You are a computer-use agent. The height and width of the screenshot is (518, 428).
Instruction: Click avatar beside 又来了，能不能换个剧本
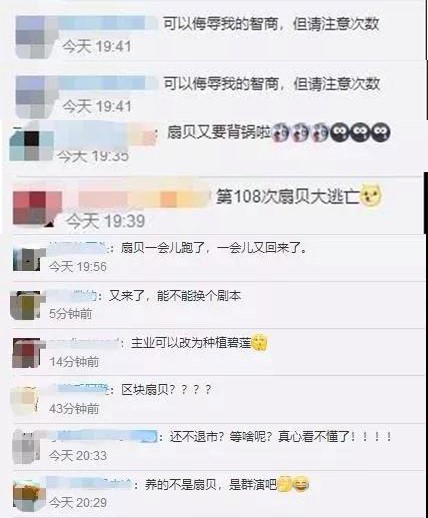pyautogui.click(x=25, y=305)
